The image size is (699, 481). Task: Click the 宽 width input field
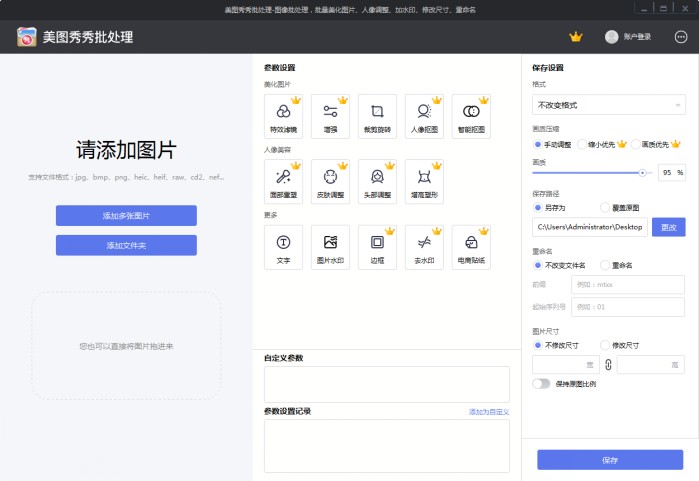tap(566, 365)
